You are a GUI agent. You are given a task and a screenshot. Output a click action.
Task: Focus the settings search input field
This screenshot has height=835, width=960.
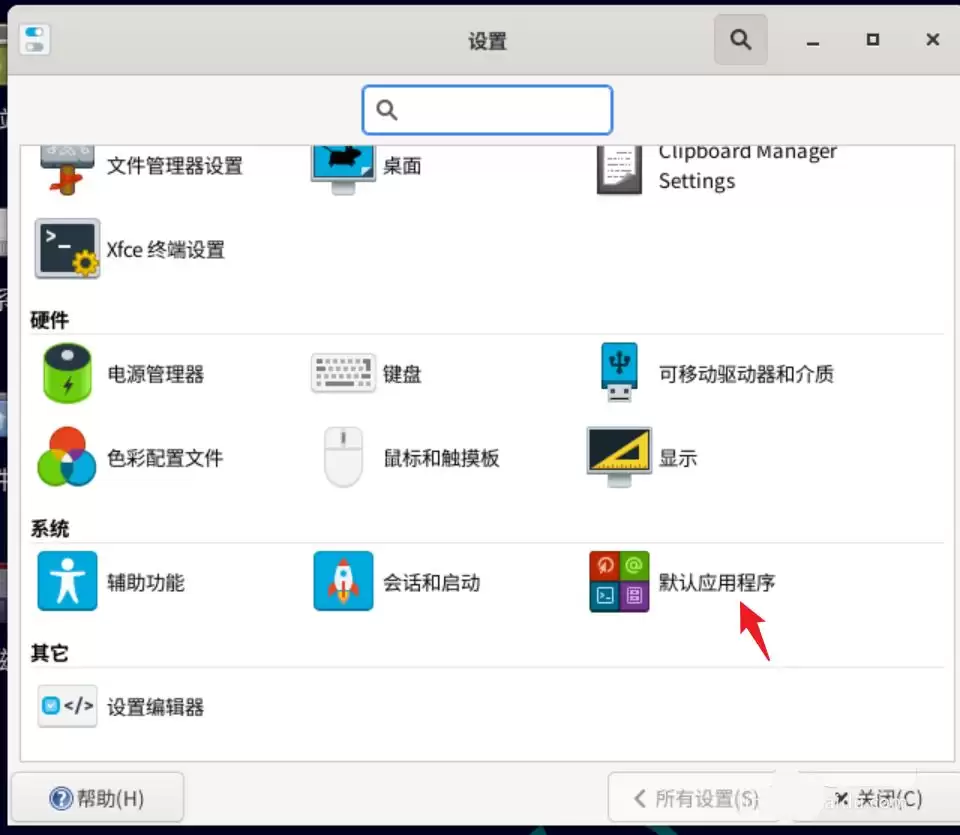point(487,110)
